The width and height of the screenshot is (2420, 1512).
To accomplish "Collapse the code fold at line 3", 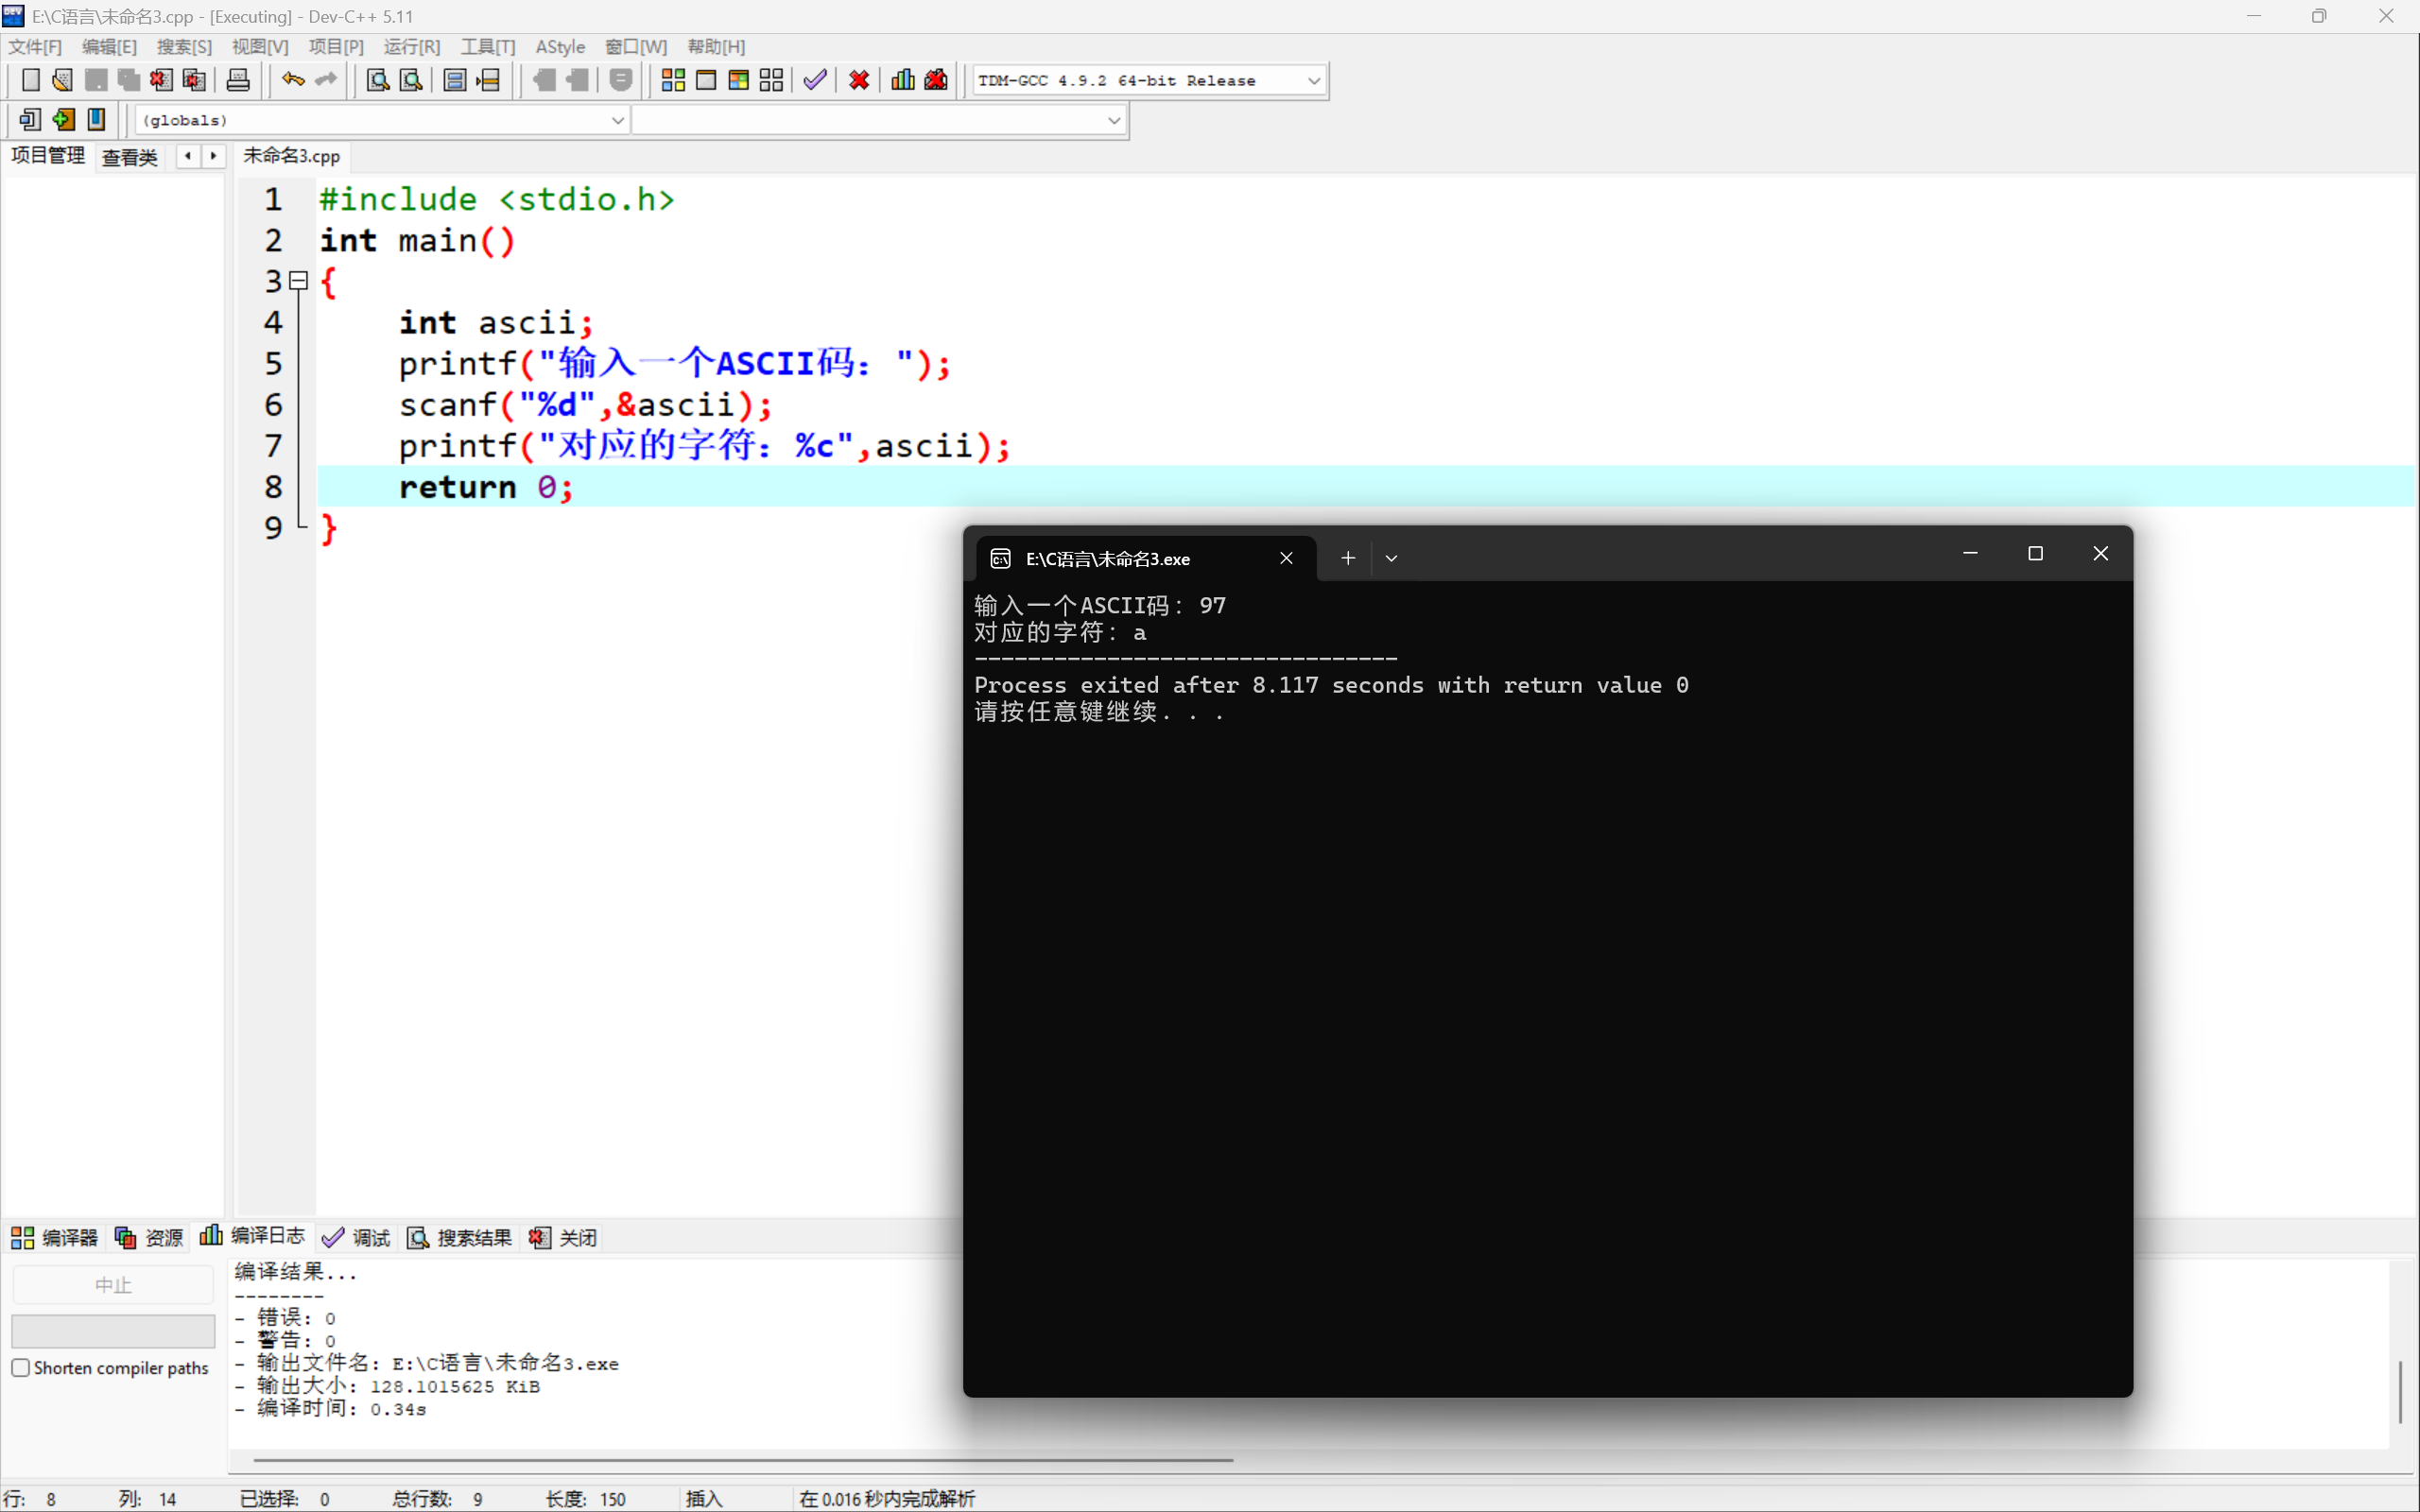I will click(x=298, y=281).
